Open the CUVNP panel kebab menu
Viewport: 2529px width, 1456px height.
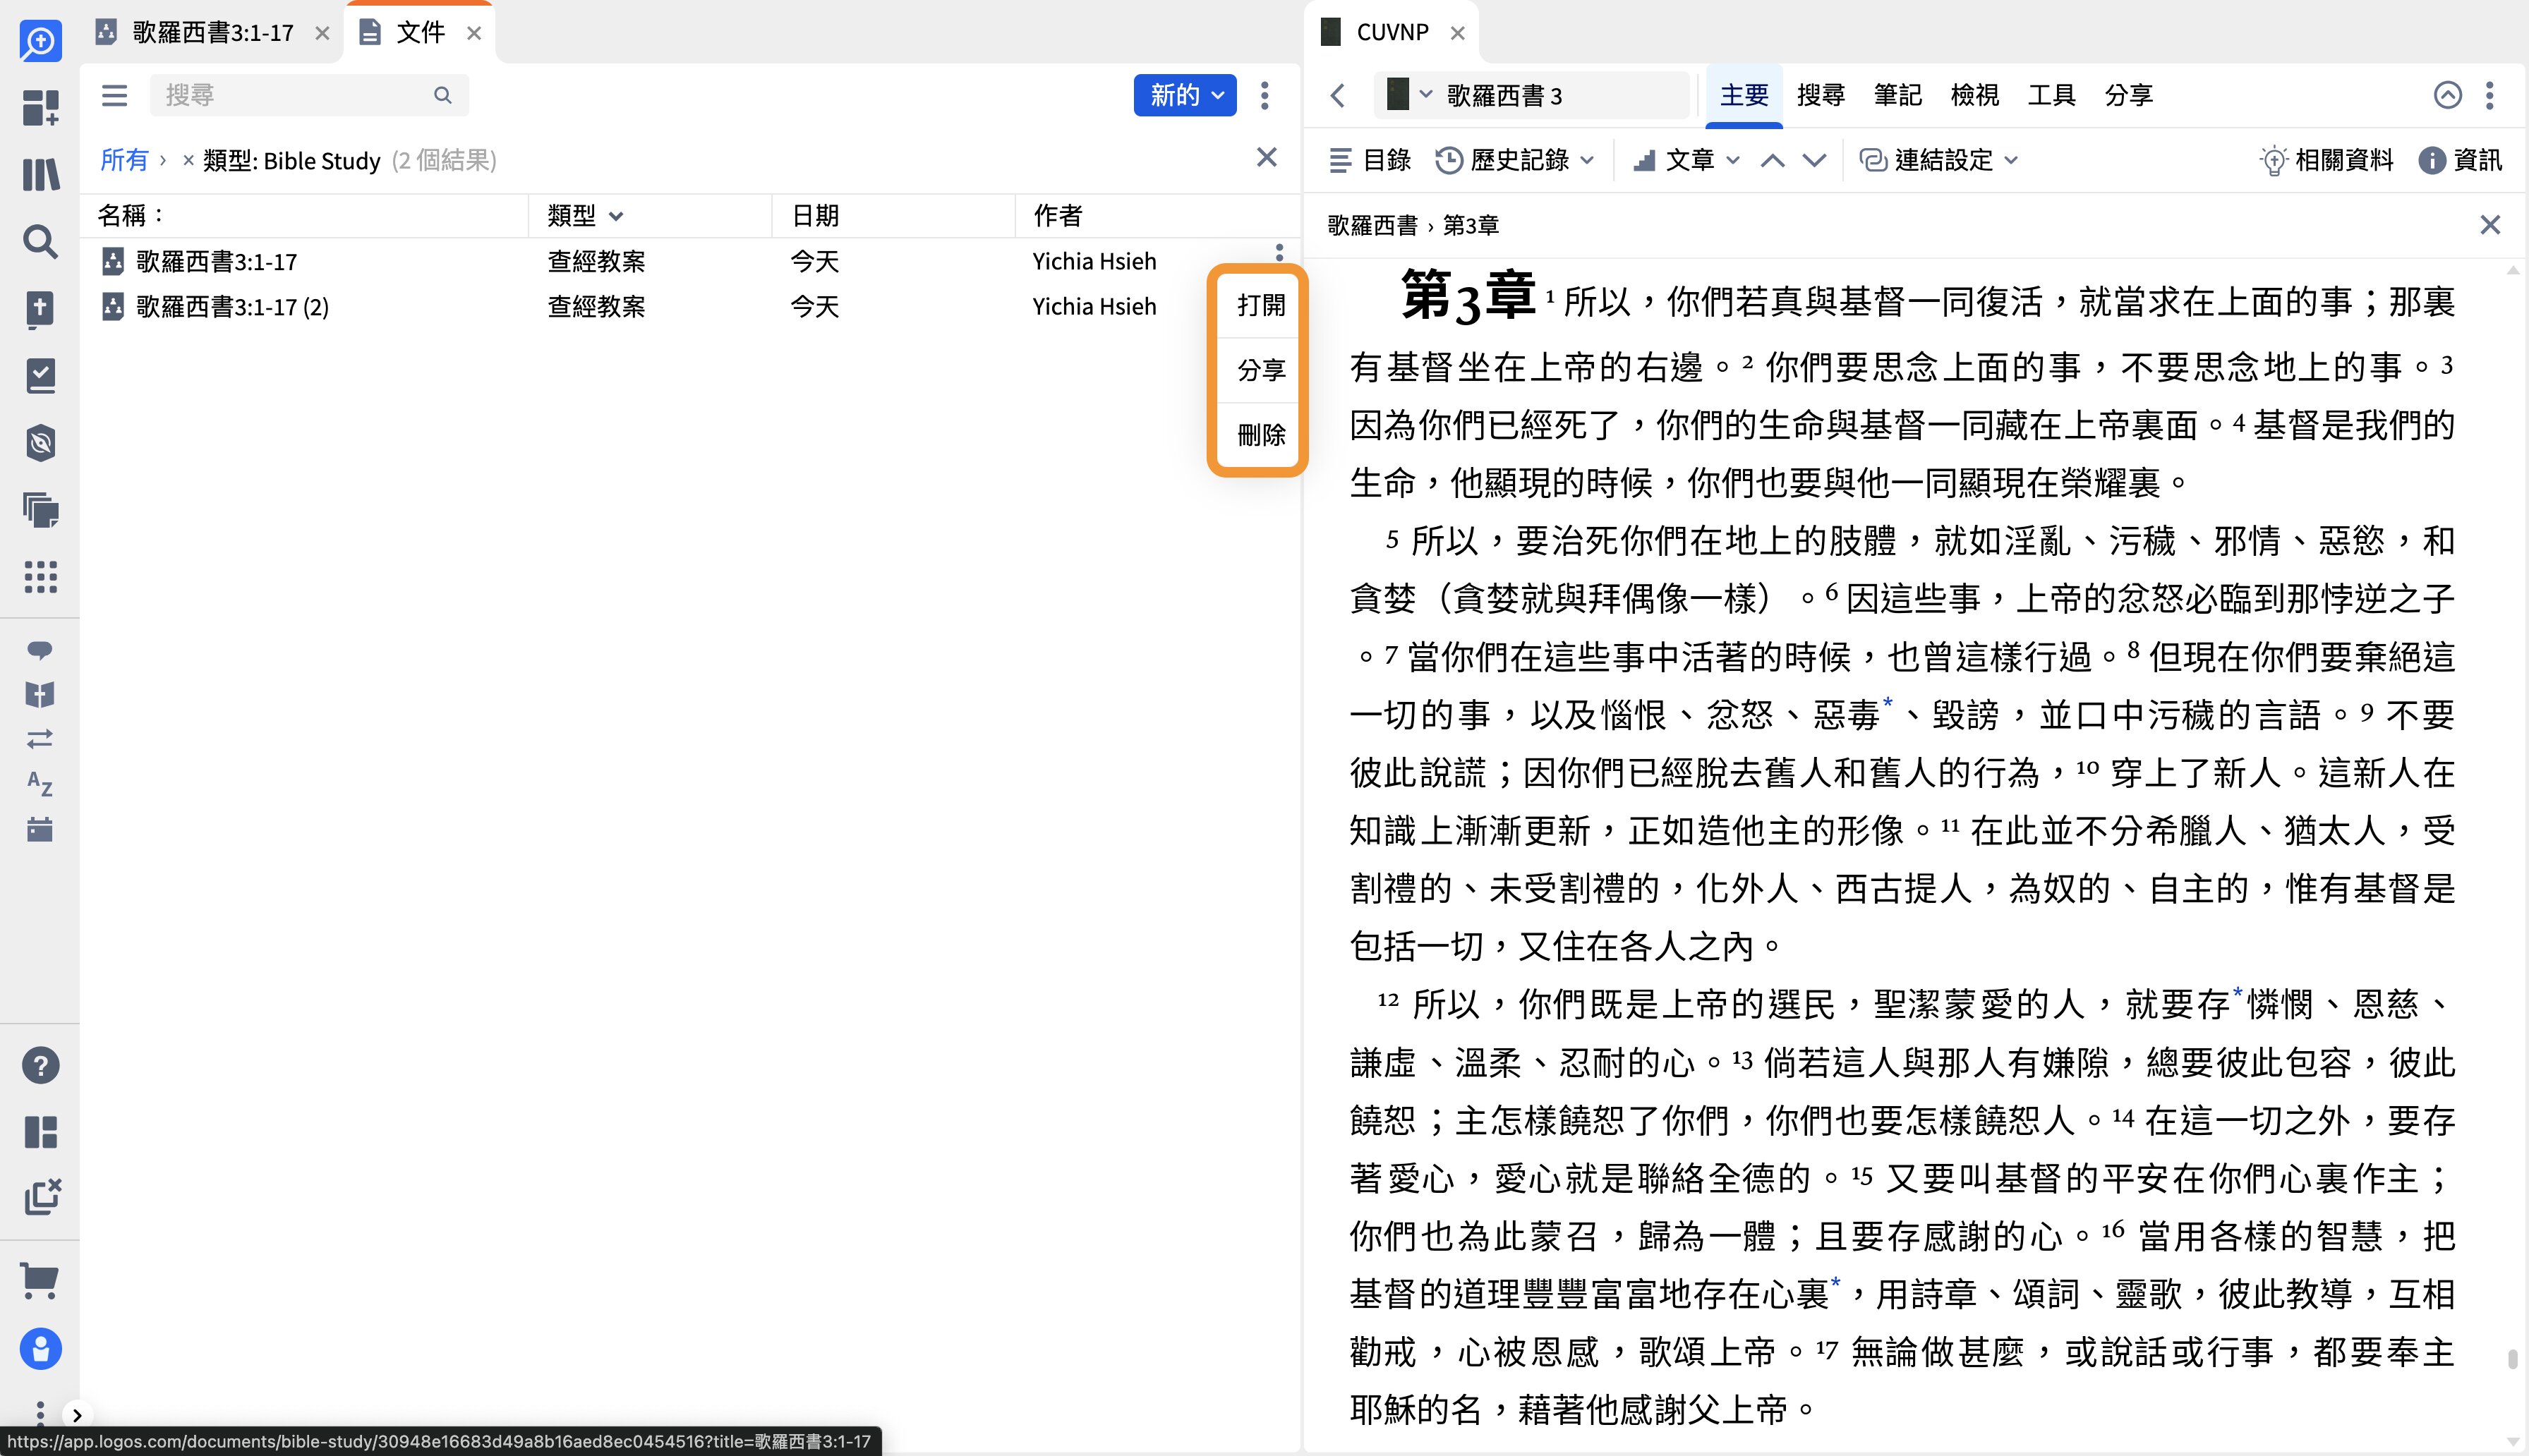click(x=2490, y=95)
